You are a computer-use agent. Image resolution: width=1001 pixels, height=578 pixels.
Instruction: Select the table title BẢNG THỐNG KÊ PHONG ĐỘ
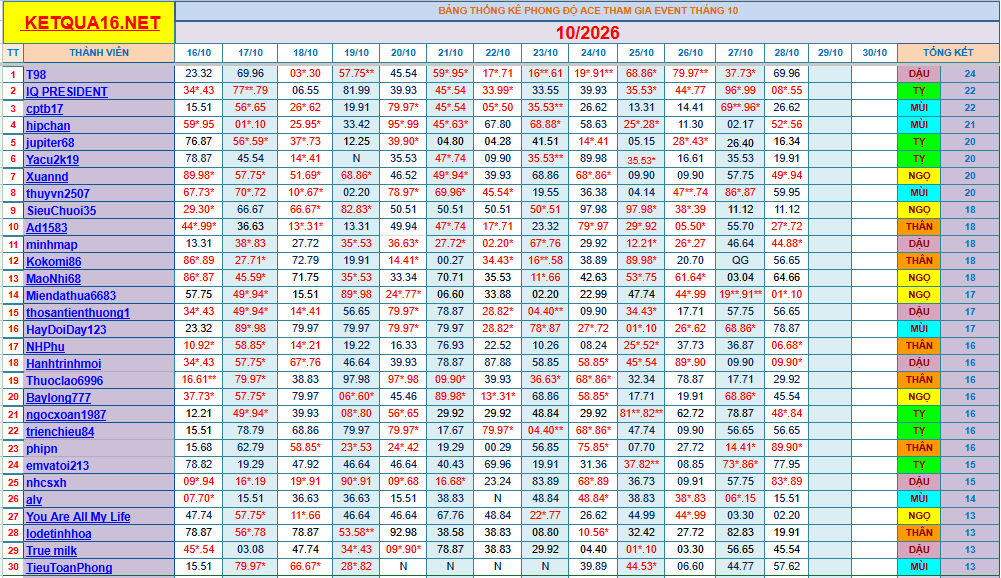587,11
